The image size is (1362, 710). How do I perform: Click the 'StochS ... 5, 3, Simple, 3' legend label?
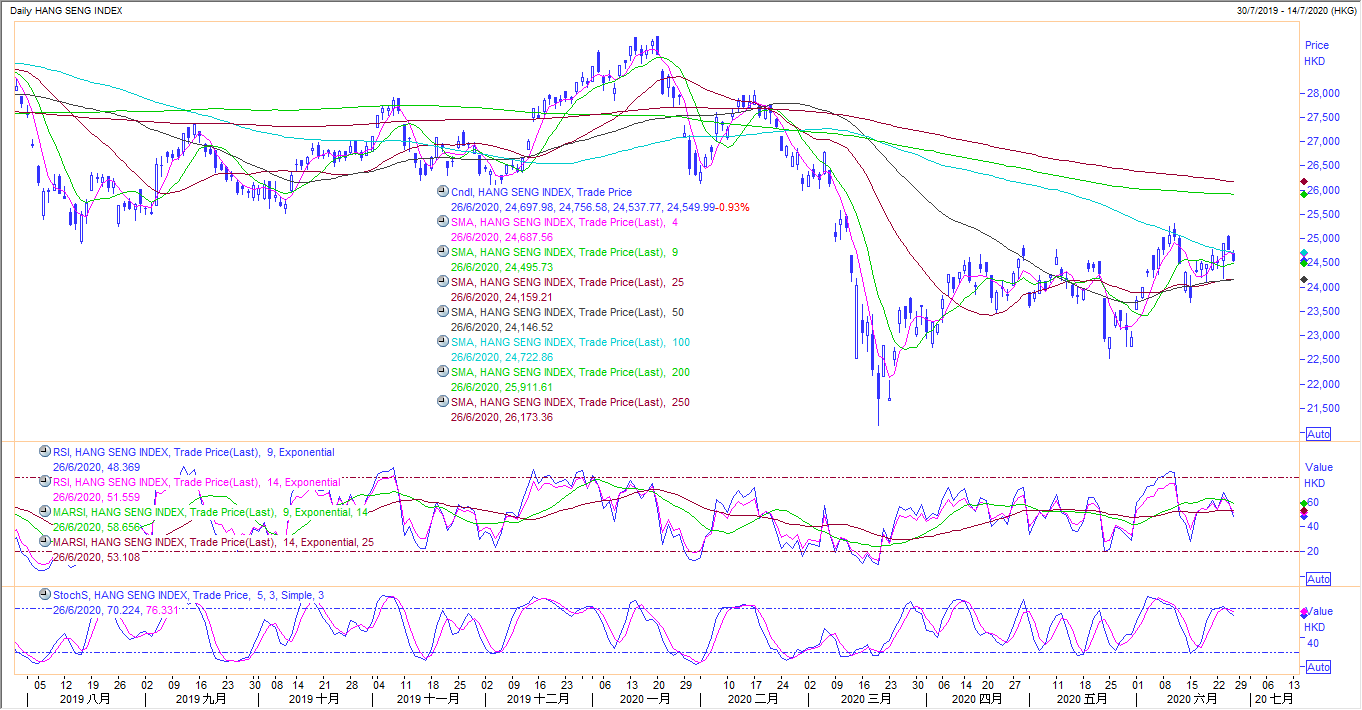[x=188, y=594]
